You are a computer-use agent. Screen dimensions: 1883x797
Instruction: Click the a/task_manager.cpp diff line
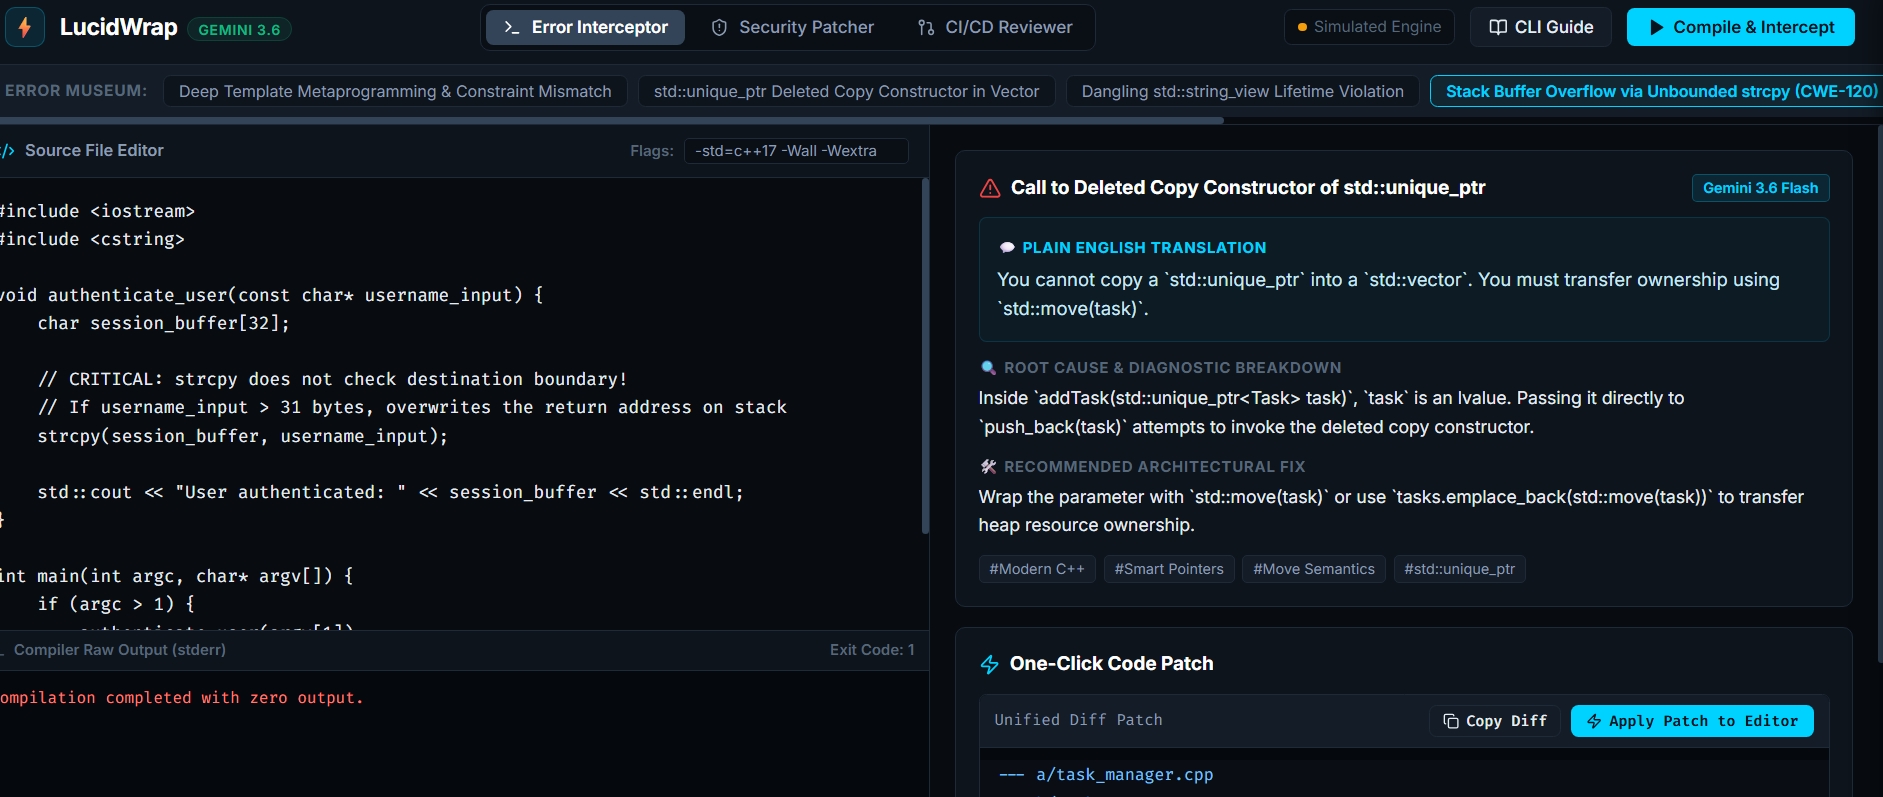click(x=1106, y=775)
